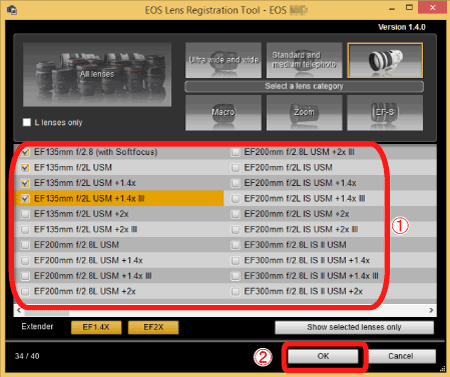Click the app icon in title bar
The width and height of the screenshot is (450, 377).
click(x=12, y=10)
